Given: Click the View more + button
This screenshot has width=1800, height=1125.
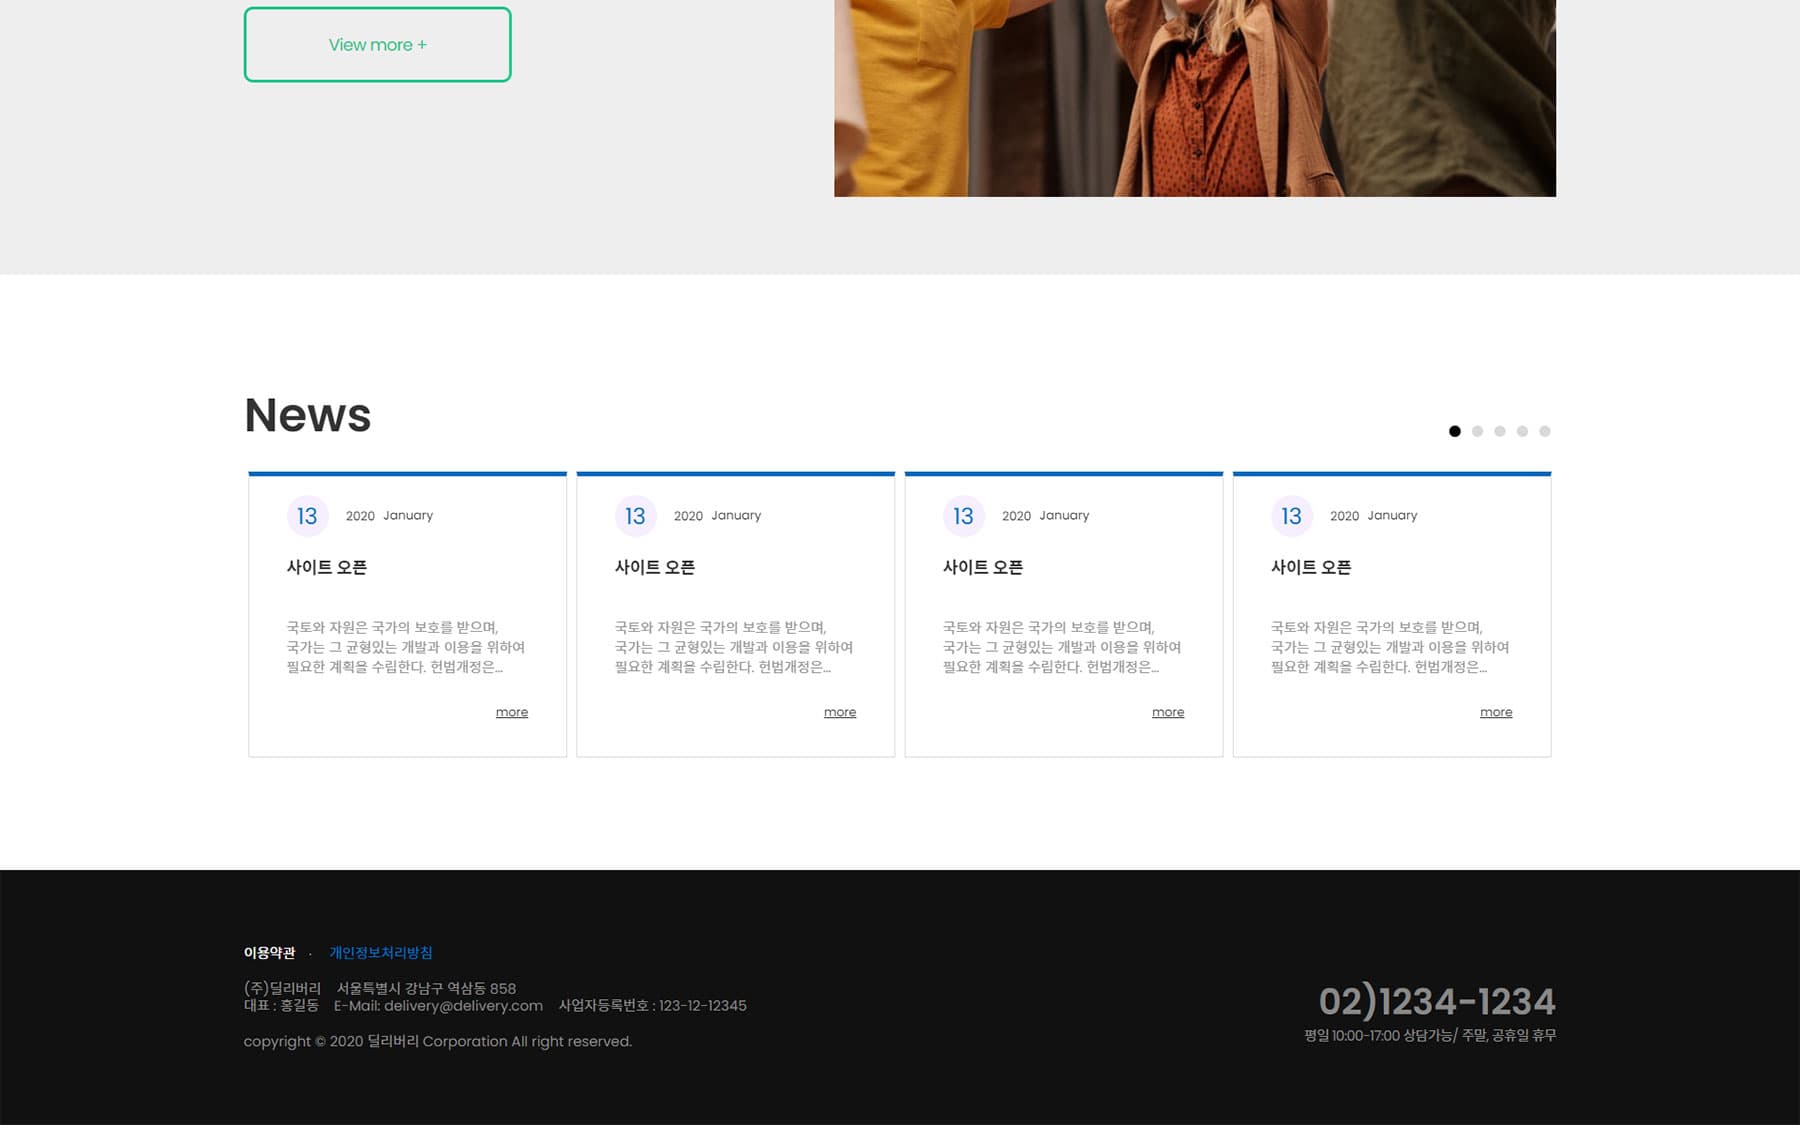Looking at the screenshot, I should tap(377, 44).
